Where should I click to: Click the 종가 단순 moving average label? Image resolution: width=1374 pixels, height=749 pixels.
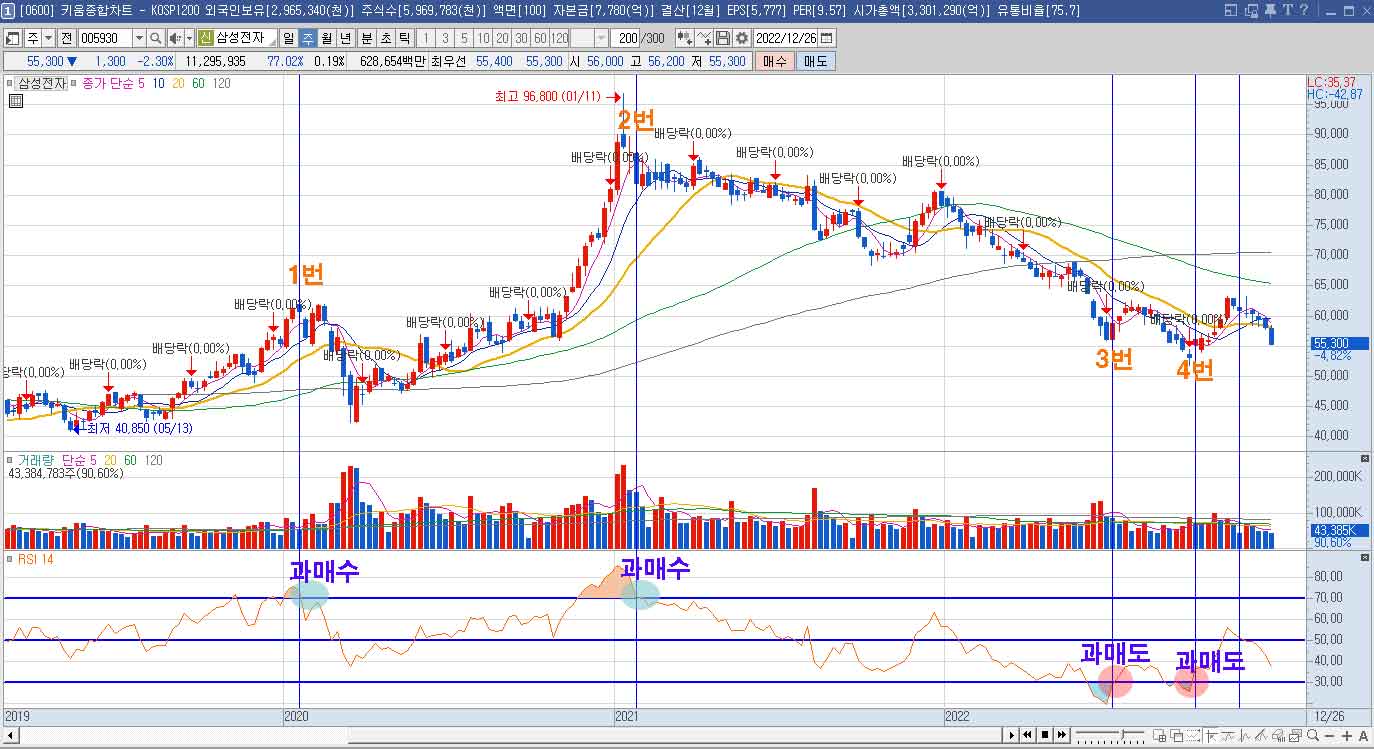[x=107, y=84]
